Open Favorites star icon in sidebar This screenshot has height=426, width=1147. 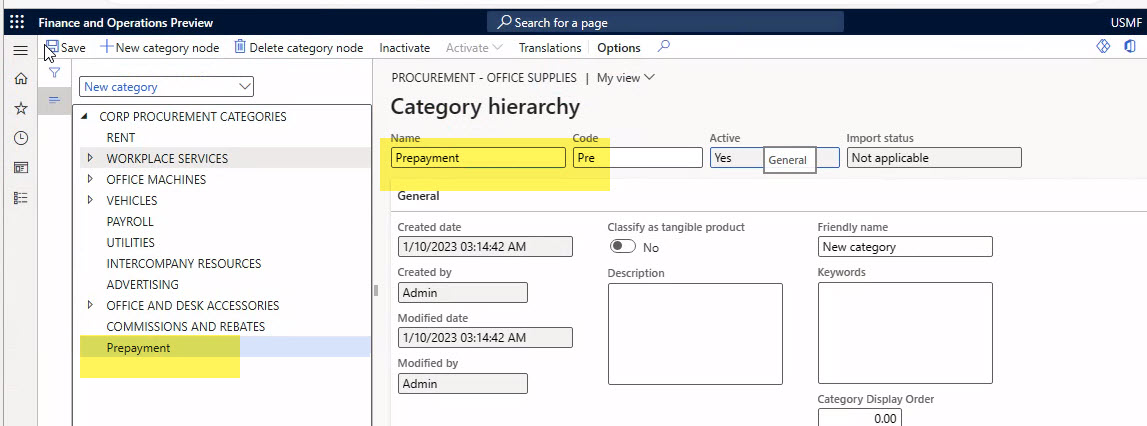click(20, 108)
